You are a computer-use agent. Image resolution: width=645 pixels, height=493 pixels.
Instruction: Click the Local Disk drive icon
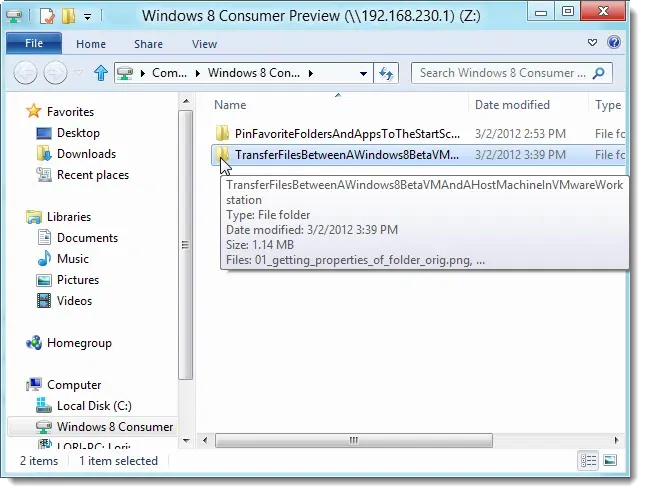click(x=44, y=405)
